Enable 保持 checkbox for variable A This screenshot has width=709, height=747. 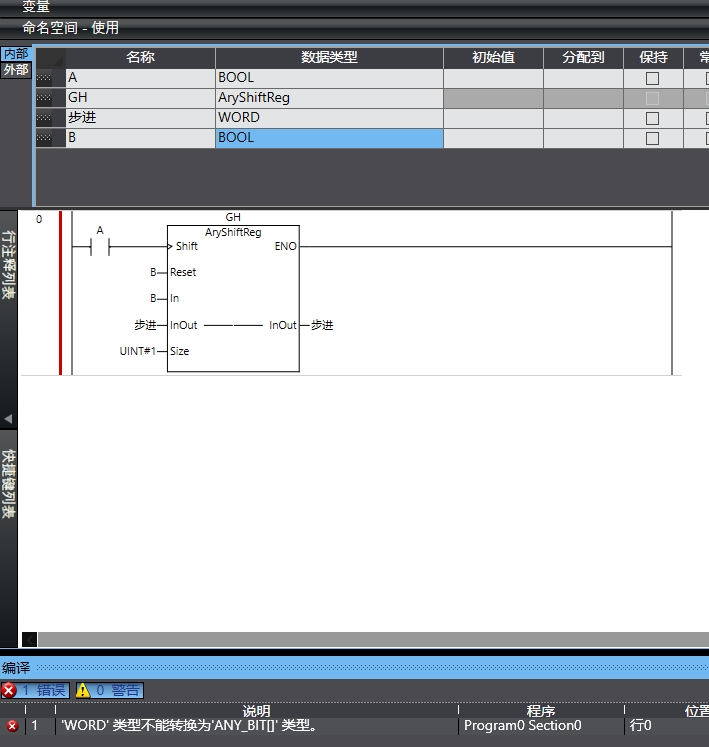[652, 78]
